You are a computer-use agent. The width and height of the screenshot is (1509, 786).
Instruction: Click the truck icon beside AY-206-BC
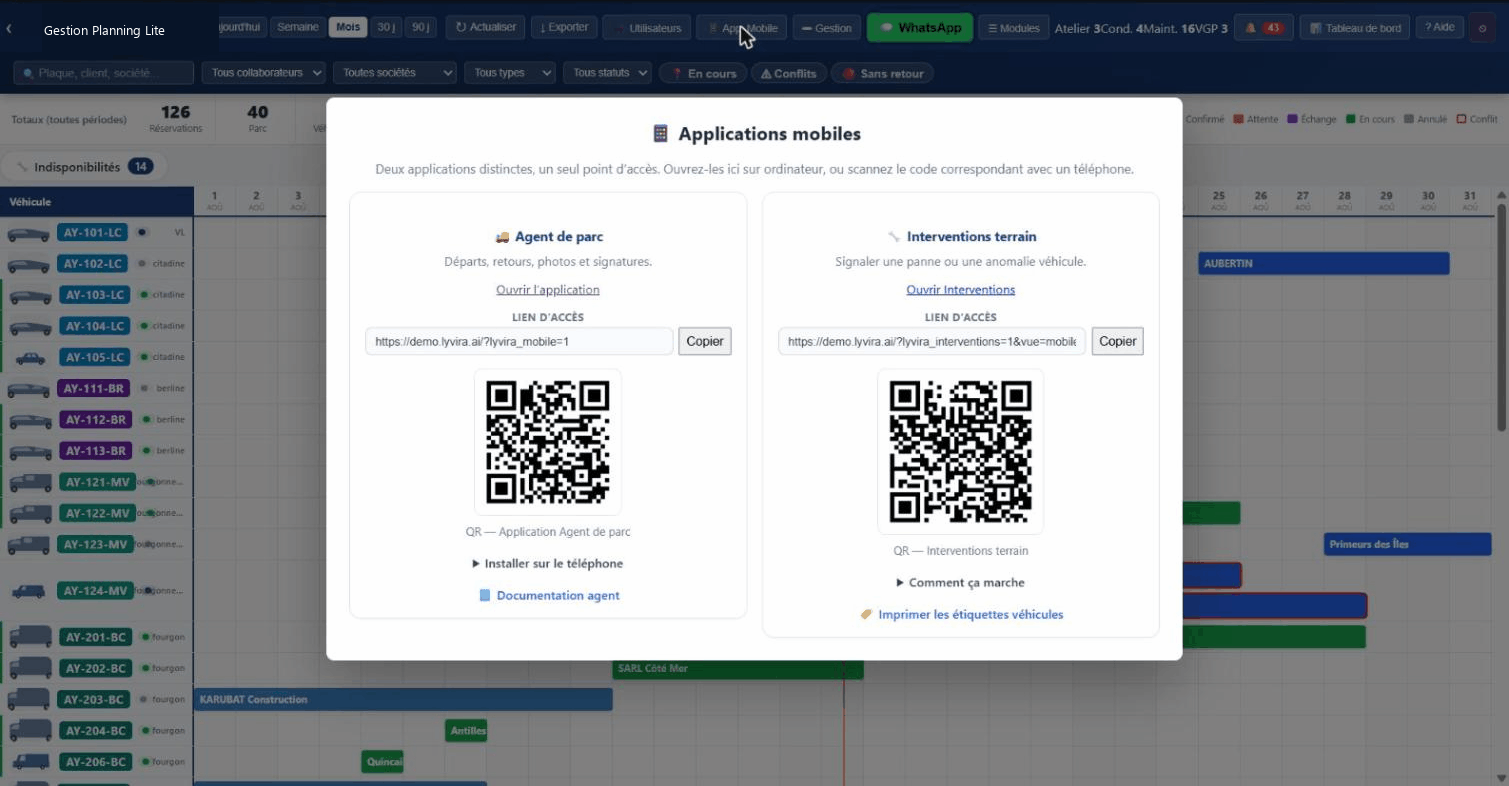coord(30,762)
